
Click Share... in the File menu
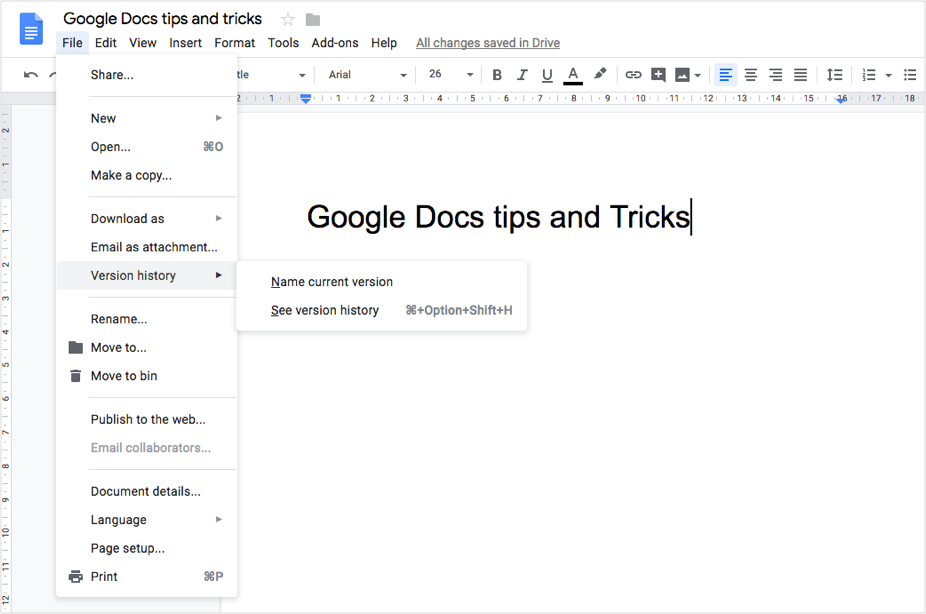112,74
